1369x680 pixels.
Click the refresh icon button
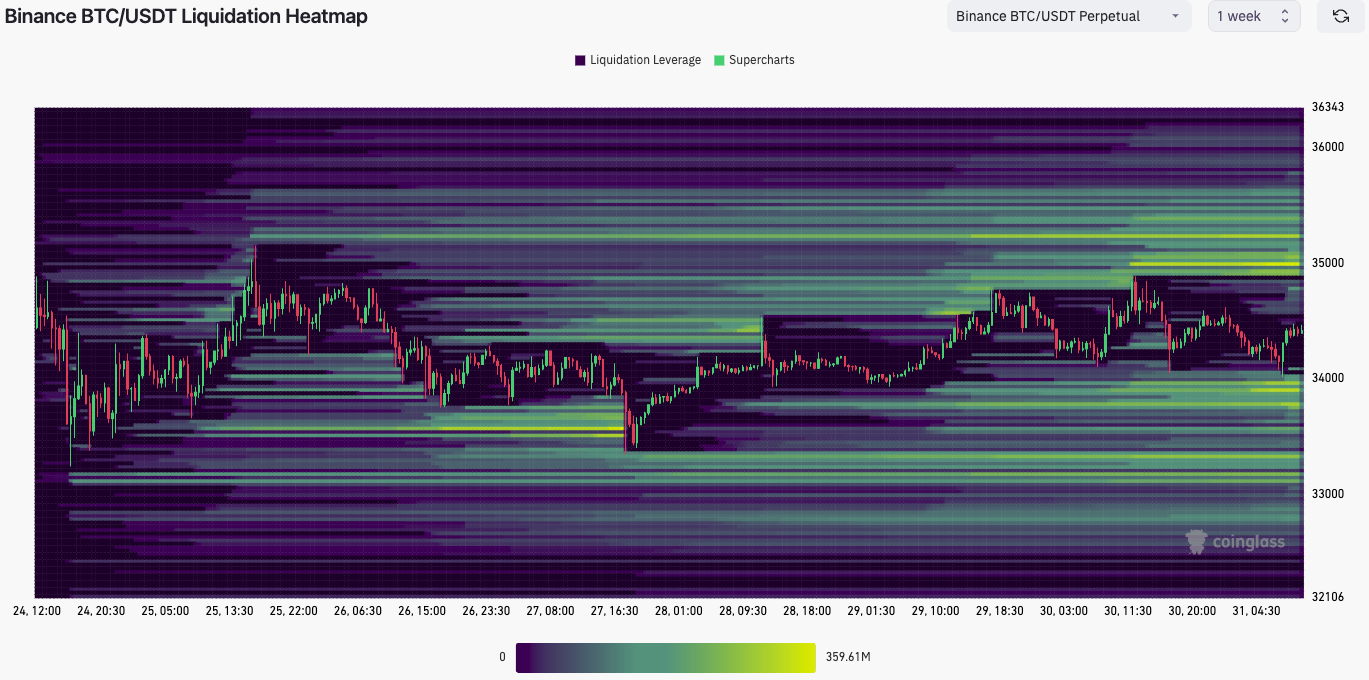pos(1340,16)
